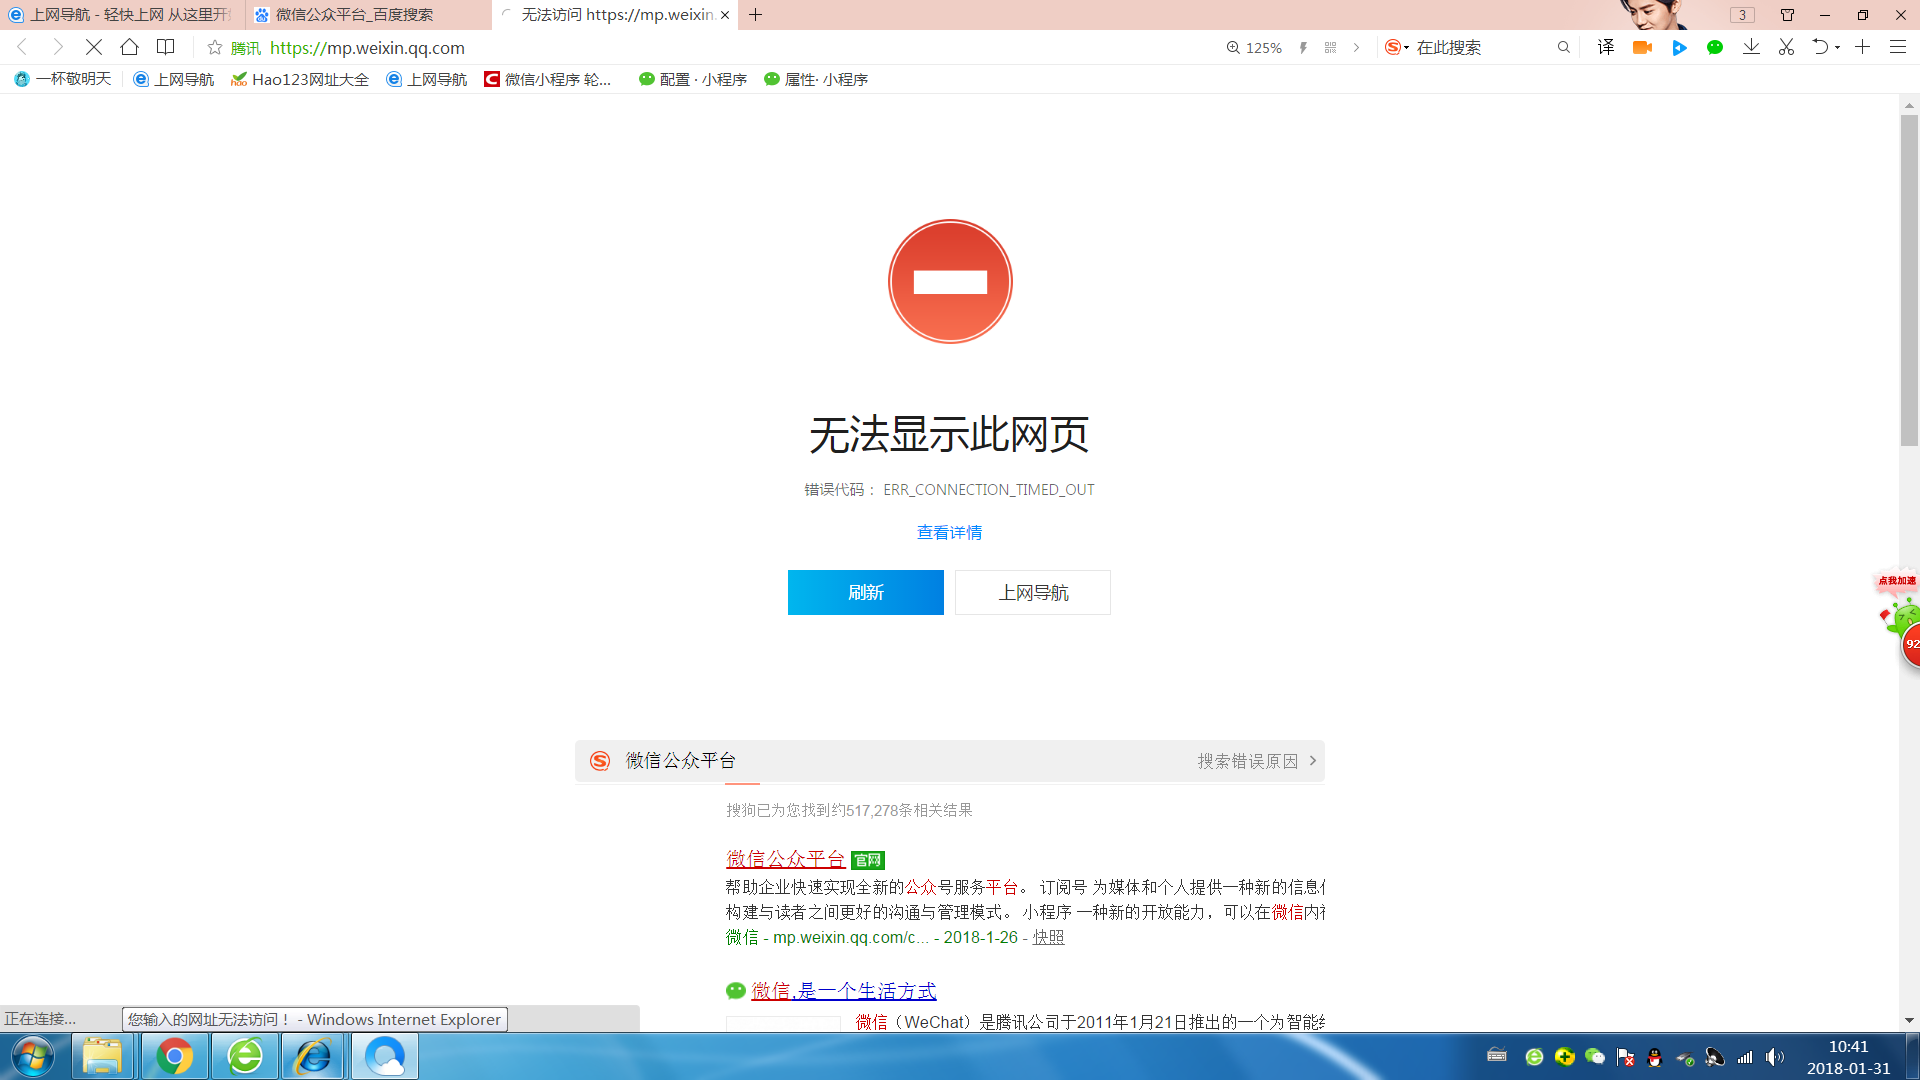The width and height of the screenshot is (1920, 1080).
Task: Open the 微信,是一个生活方式 result
Action: (x=843, y=990)
